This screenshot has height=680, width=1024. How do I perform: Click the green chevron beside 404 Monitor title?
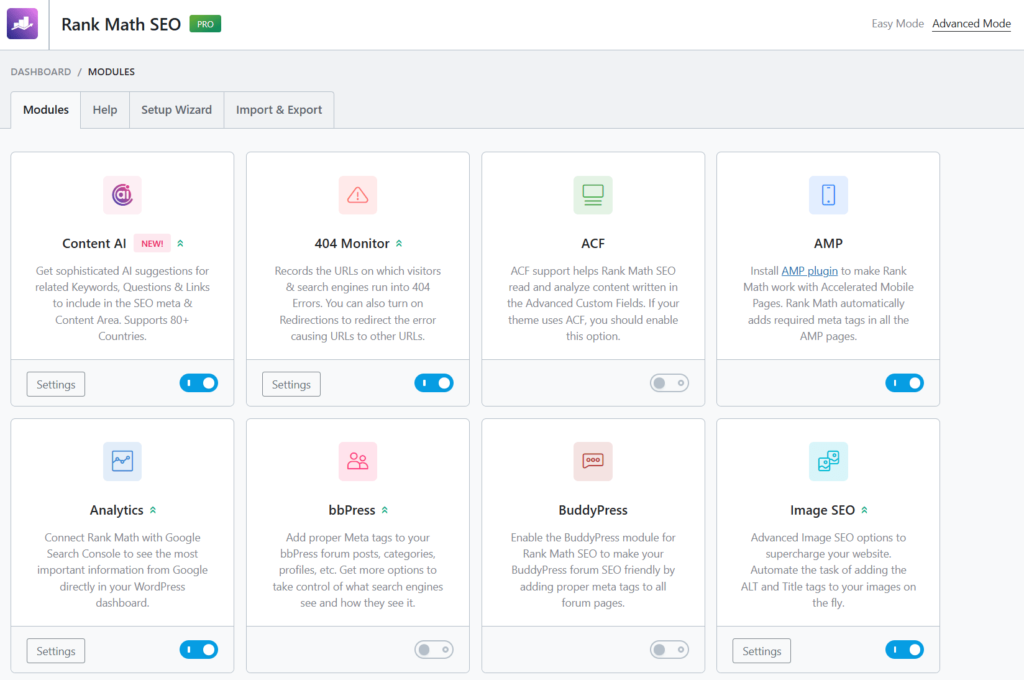[x=399, y=244]
